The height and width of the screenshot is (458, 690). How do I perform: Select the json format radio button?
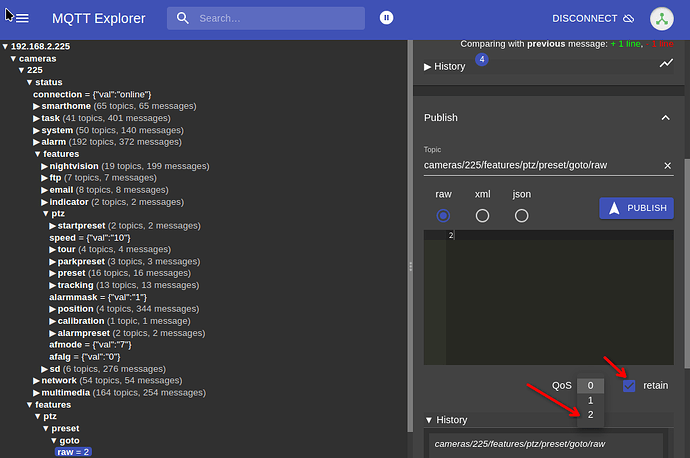(521, 216)
